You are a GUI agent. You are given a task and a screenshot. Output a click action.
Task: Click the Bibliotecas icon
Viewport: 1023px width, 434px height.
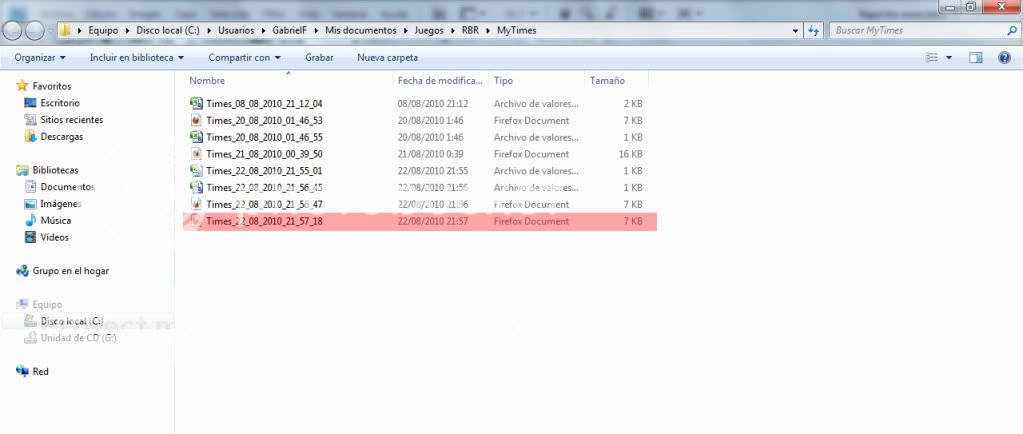[22, 170]
